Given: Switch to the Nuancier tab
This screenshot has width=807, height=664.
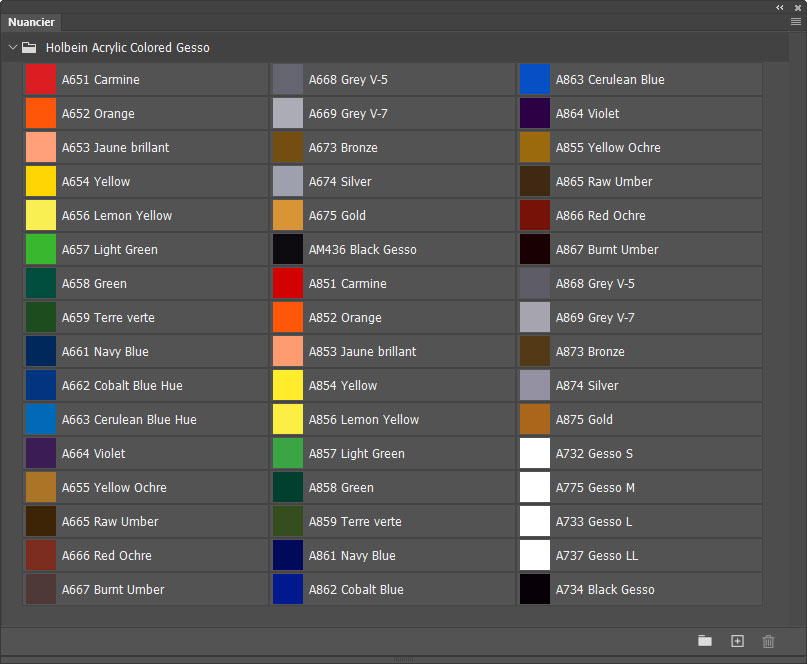Looking at the screenshot, I should (31, 22).
